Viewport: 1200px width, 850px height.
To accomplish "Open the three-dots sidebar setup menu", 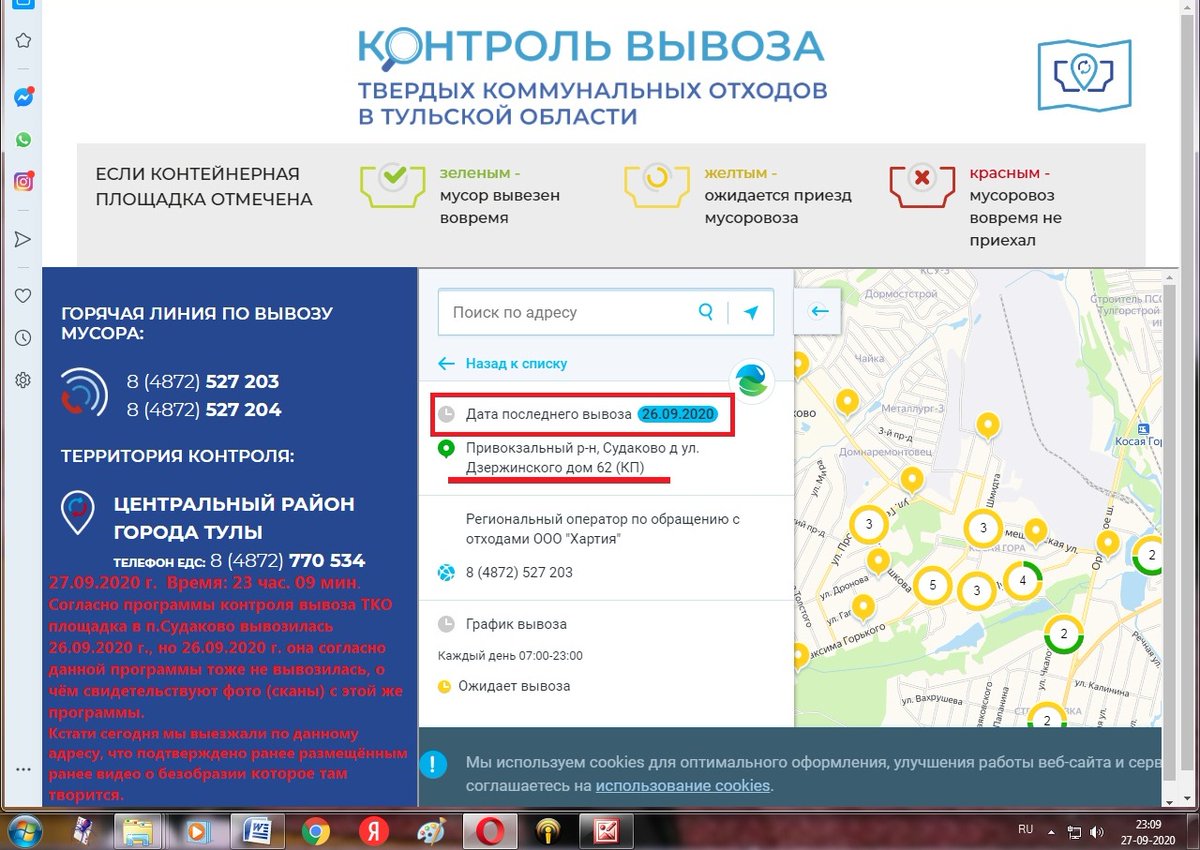I will tap(23, 769).
